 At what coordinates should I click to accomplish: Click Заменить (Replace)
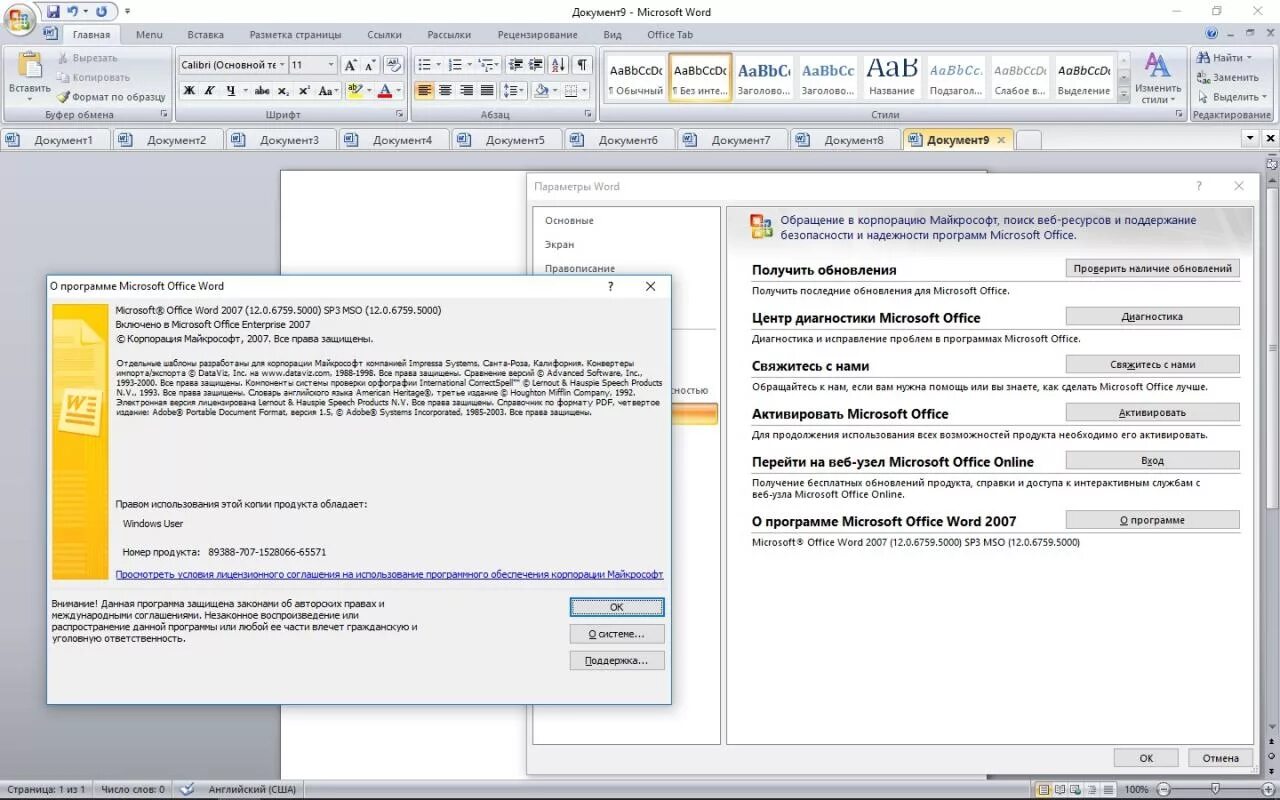click(1228, 77)
